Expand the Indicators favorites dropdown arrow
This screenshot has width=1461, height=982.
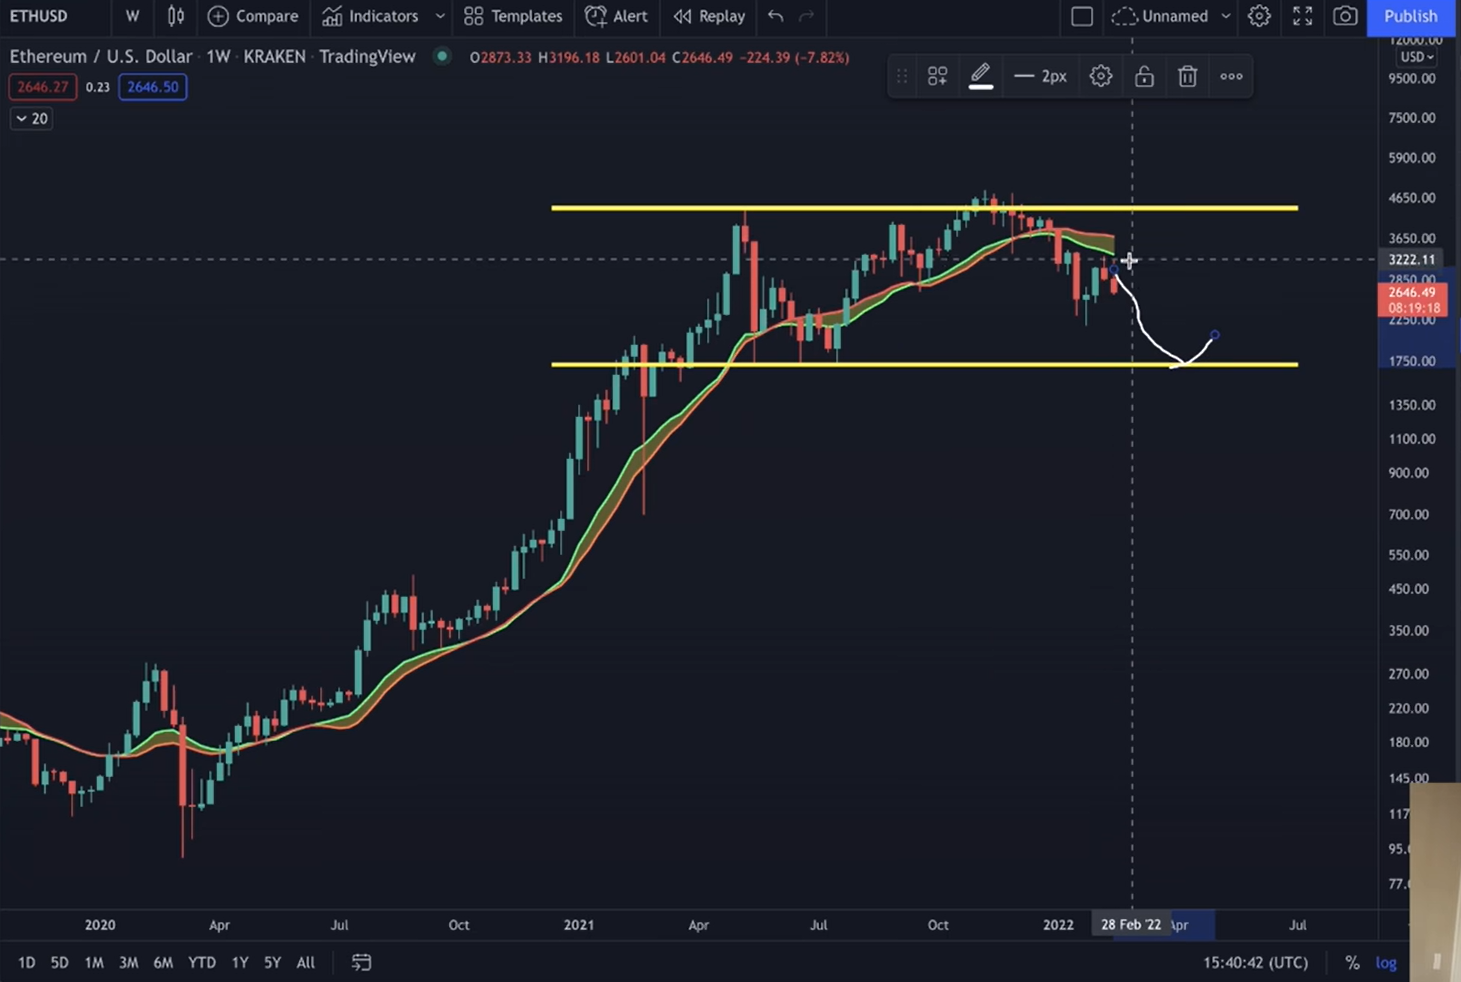[x=439, y=16]
